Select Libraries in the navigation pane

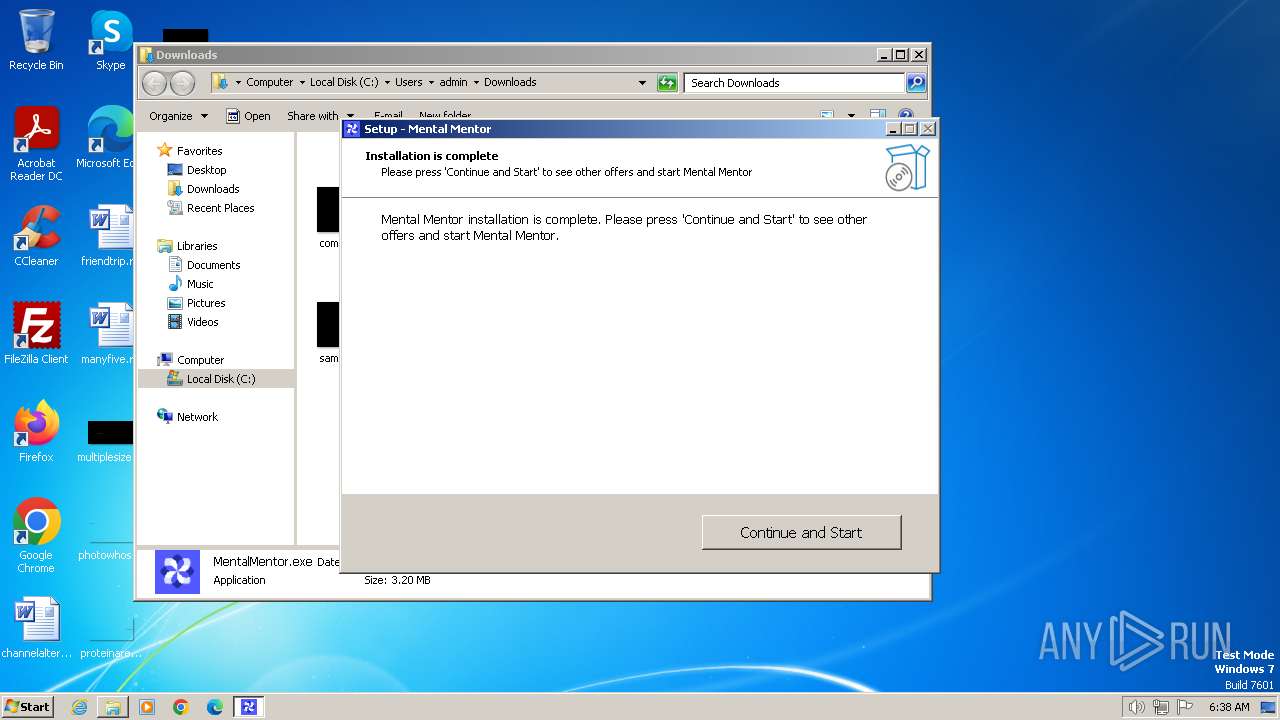tap(197, 246)
